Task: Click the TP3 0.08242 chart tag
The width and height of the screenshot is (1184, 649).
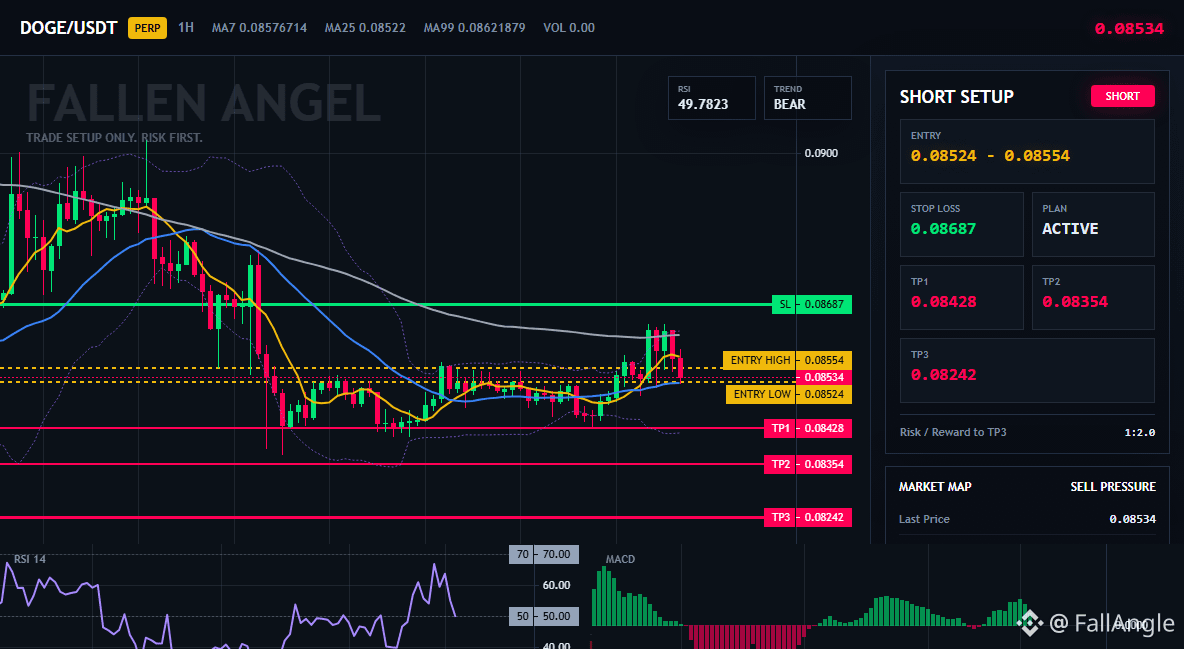Action: click(x=807, y=518)
